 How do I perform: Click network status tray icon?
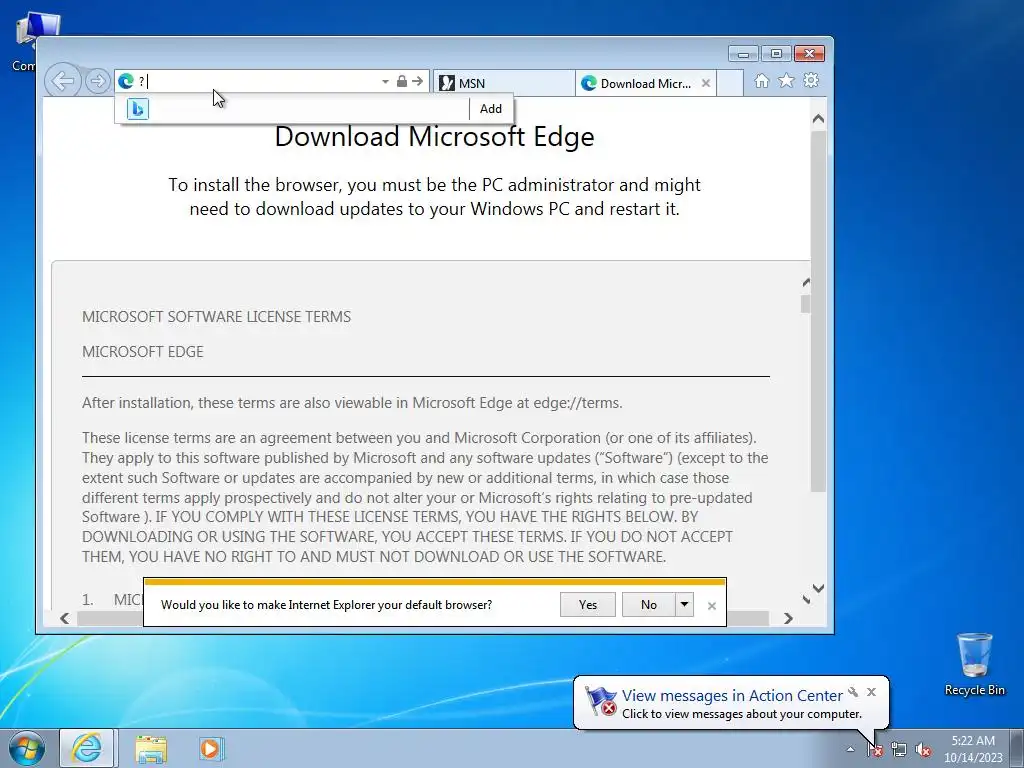[x=899, y=750]
